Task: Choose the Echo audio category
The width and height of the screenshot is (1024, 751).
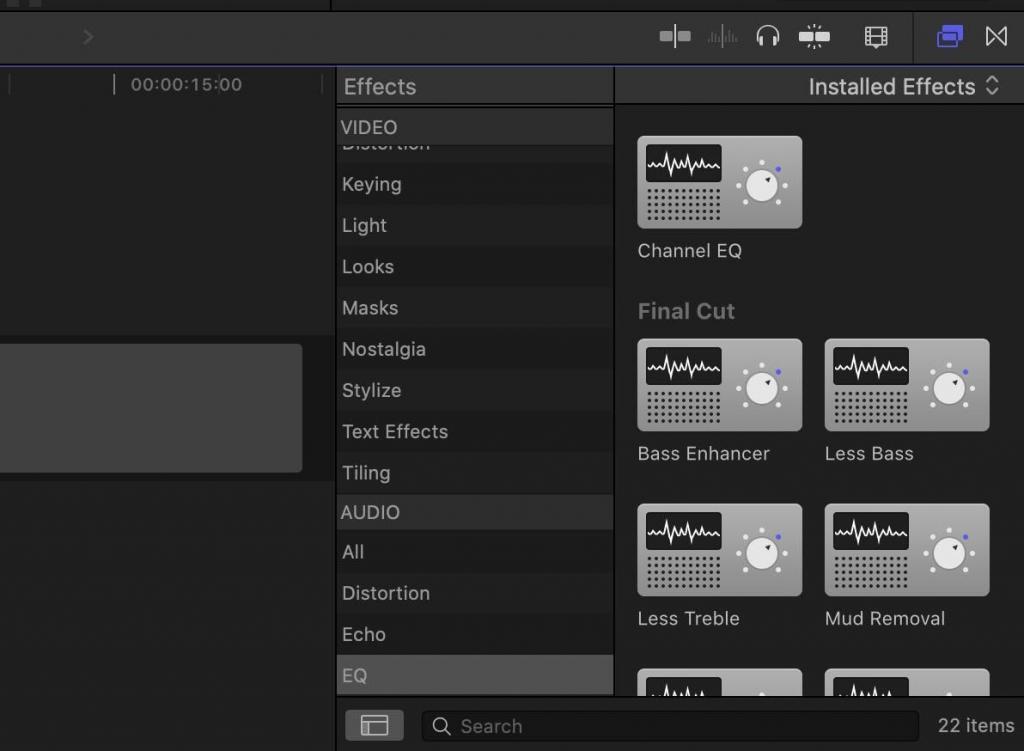Action: pyautogui.click(x=364, y=634)
